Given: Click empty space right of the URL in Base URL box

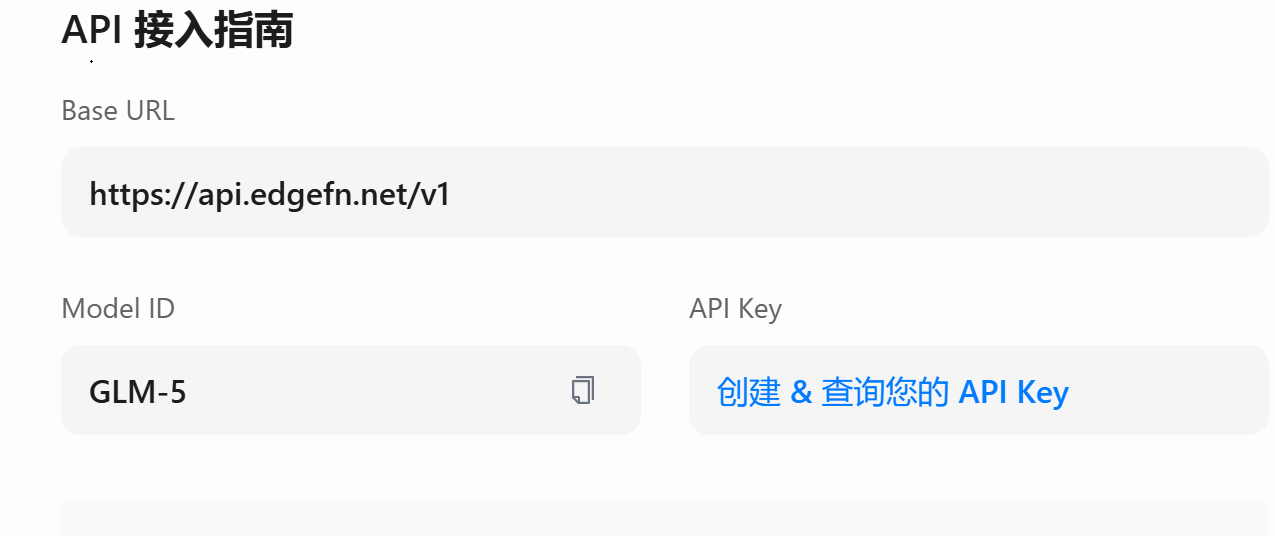Looking at the screenshot, I should [850, 192].
